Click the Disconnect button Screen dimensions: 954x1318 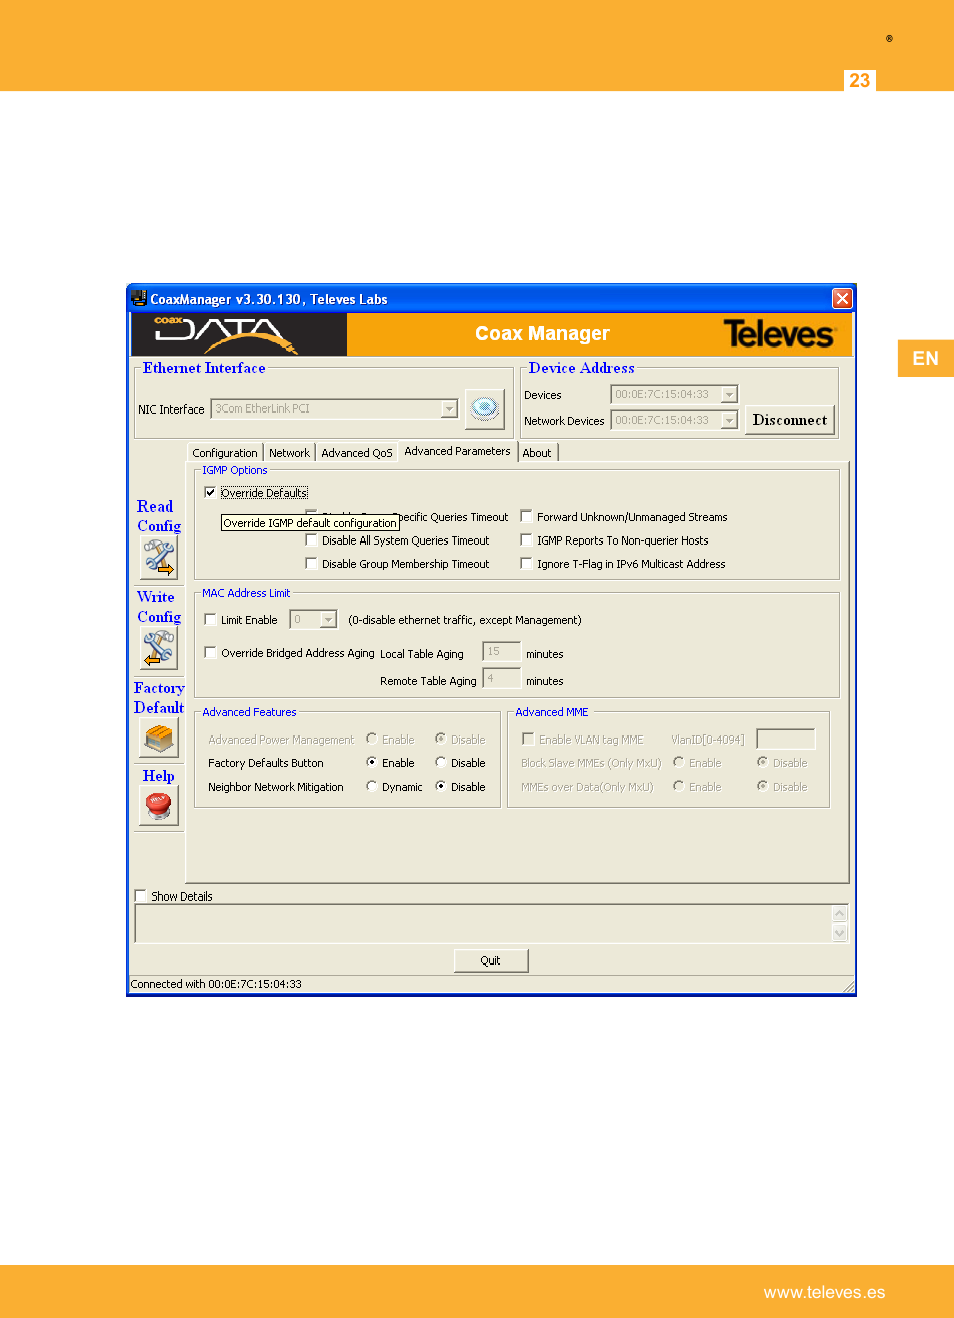point(790,420)
